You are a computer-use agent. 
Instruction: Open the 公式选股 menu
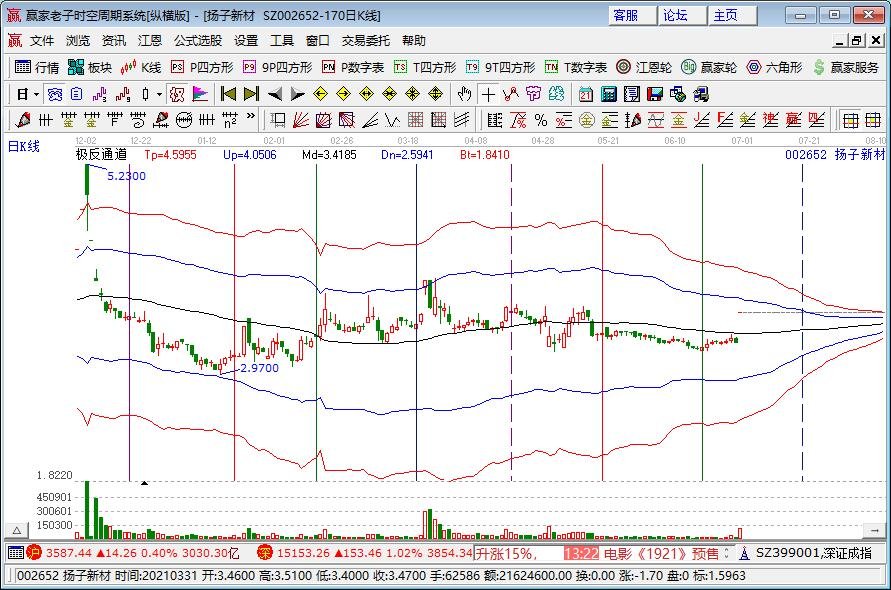click(198, 41)
